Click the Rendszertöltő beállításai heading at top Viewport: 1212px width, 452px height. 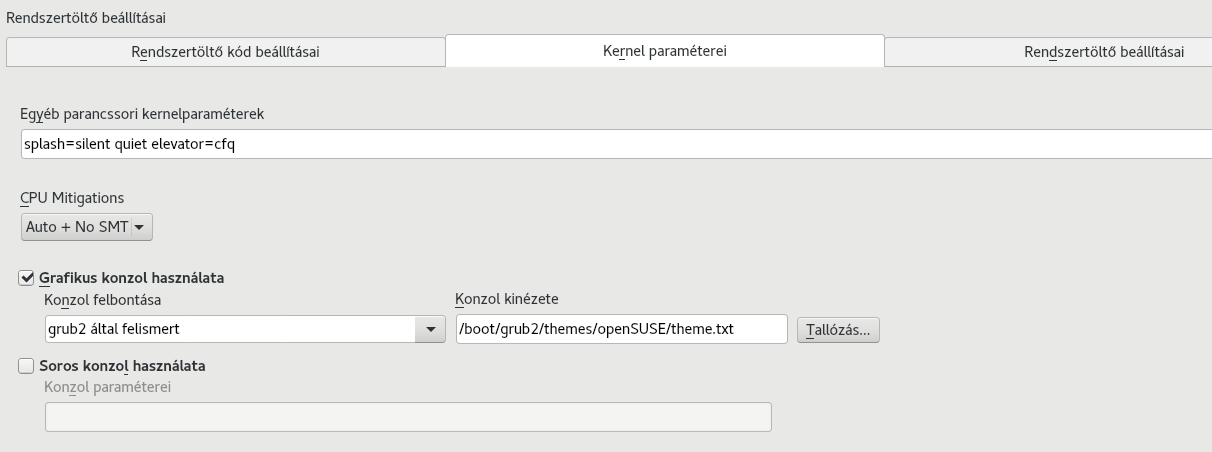[x=86, y=17]
